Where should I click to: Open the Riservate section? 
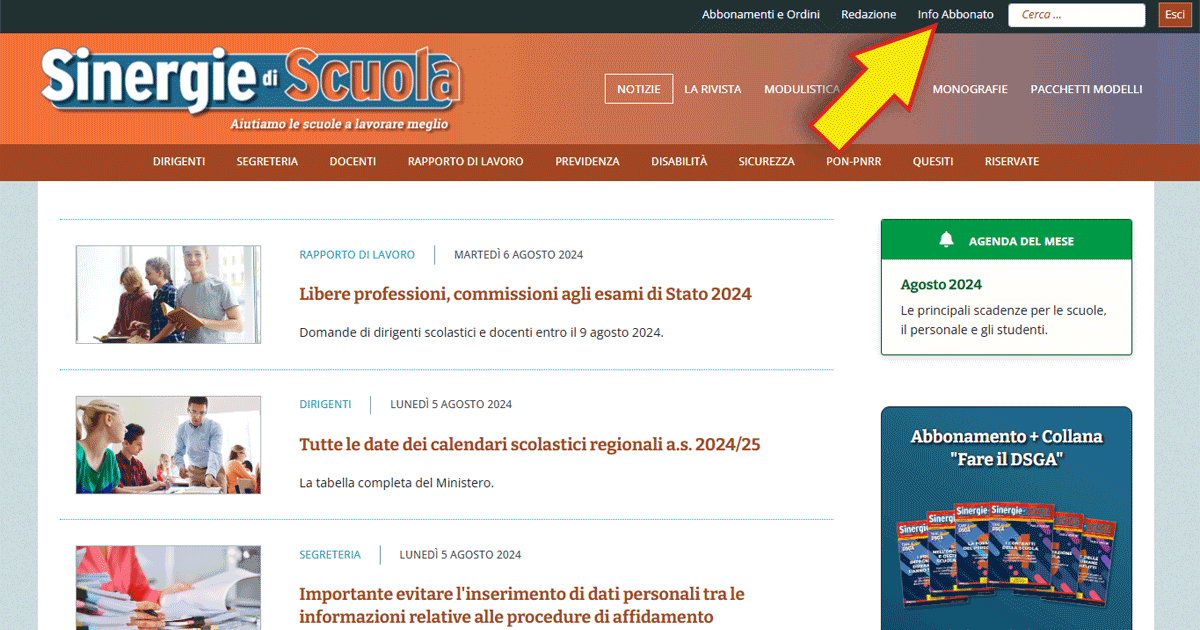(1012, 161)
